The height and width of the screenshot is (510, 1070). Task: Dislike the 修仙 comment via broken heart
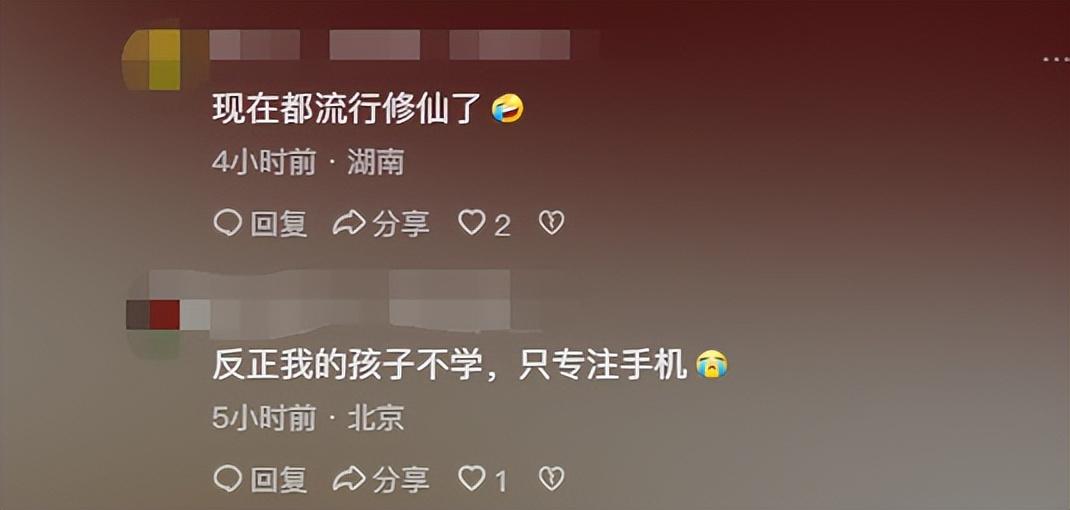point(551,223)
